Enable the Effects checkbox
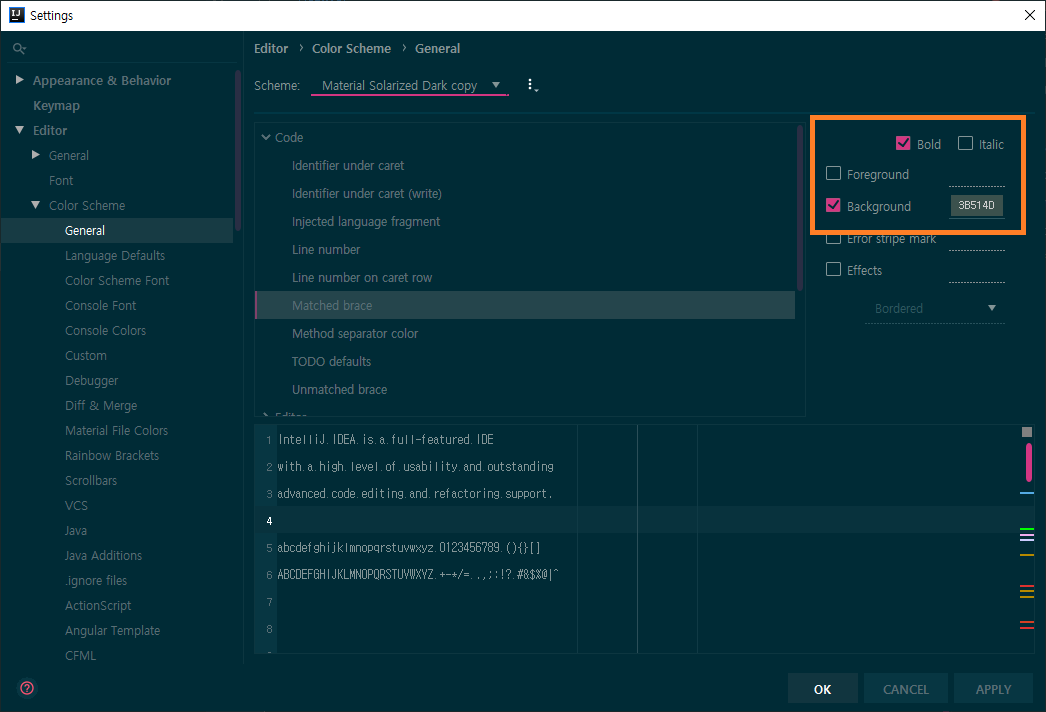The image size is (1046, 712). click(x=833, y=270)
